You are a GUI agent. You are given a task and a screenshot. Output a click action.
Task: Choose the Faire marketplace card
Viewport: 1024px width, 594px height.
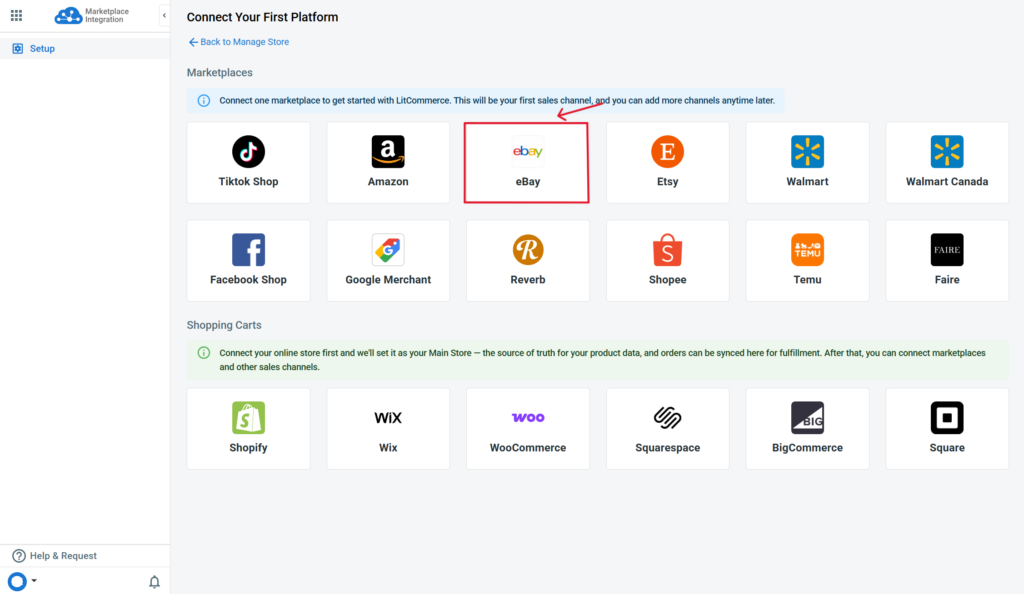[947, 260]
